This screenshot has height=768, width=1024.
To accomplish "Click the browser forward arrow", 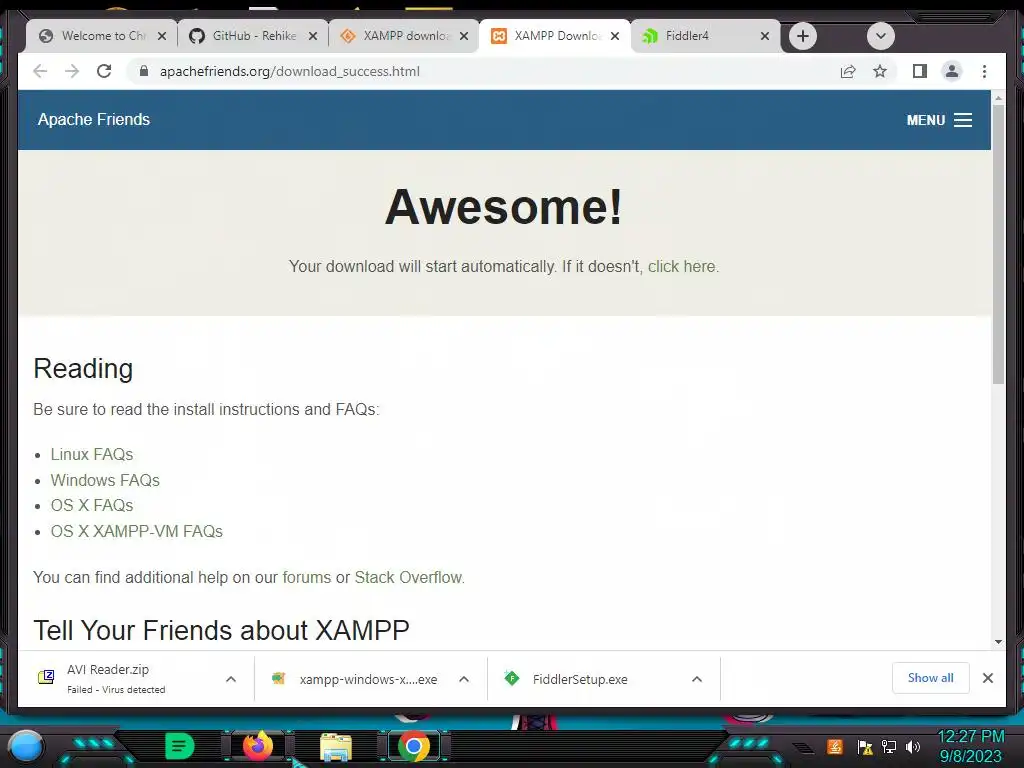I will click(72, 71).
